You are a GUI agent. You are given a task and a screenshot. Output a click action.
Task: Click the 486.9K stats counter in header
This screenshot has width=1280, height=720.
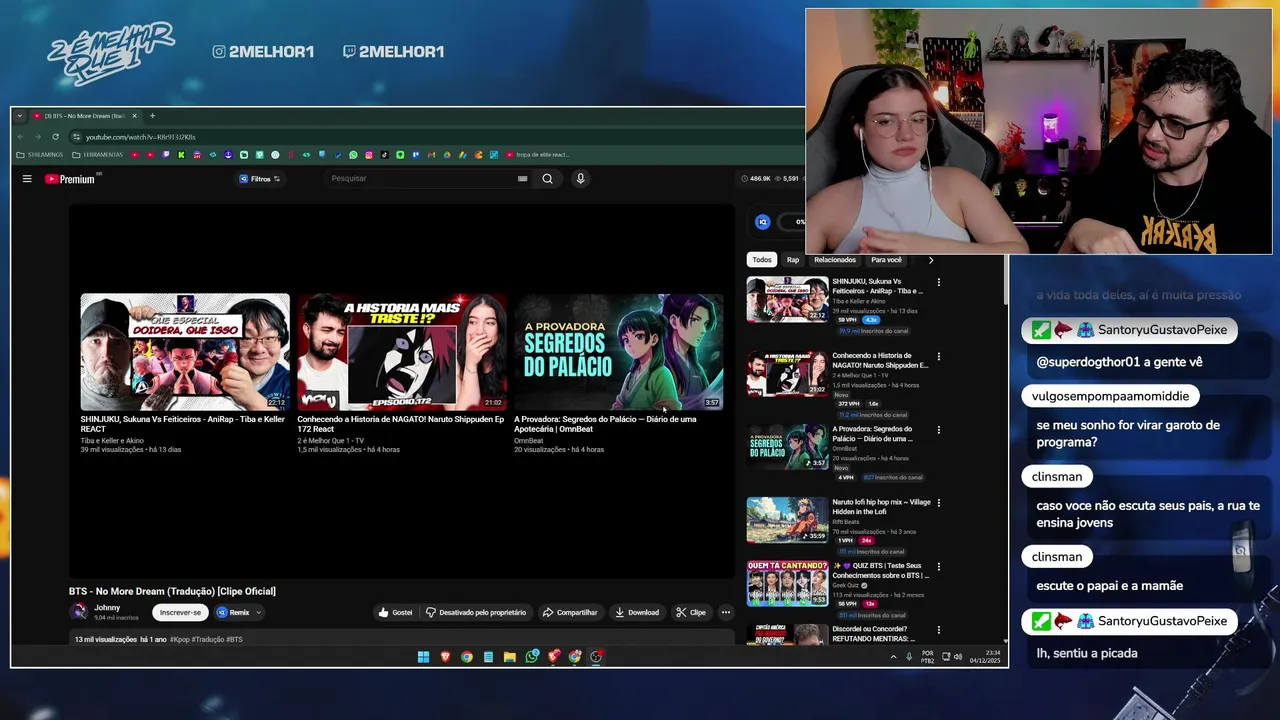tap(756, 179)
